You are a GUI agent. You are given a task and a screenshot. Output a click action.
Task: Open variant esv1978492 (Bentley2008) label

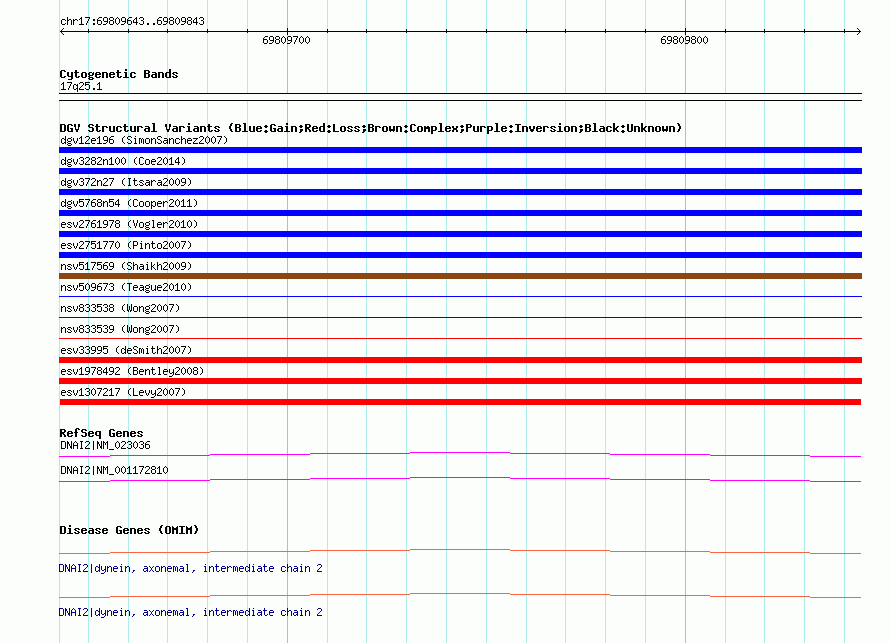[132, 371]
